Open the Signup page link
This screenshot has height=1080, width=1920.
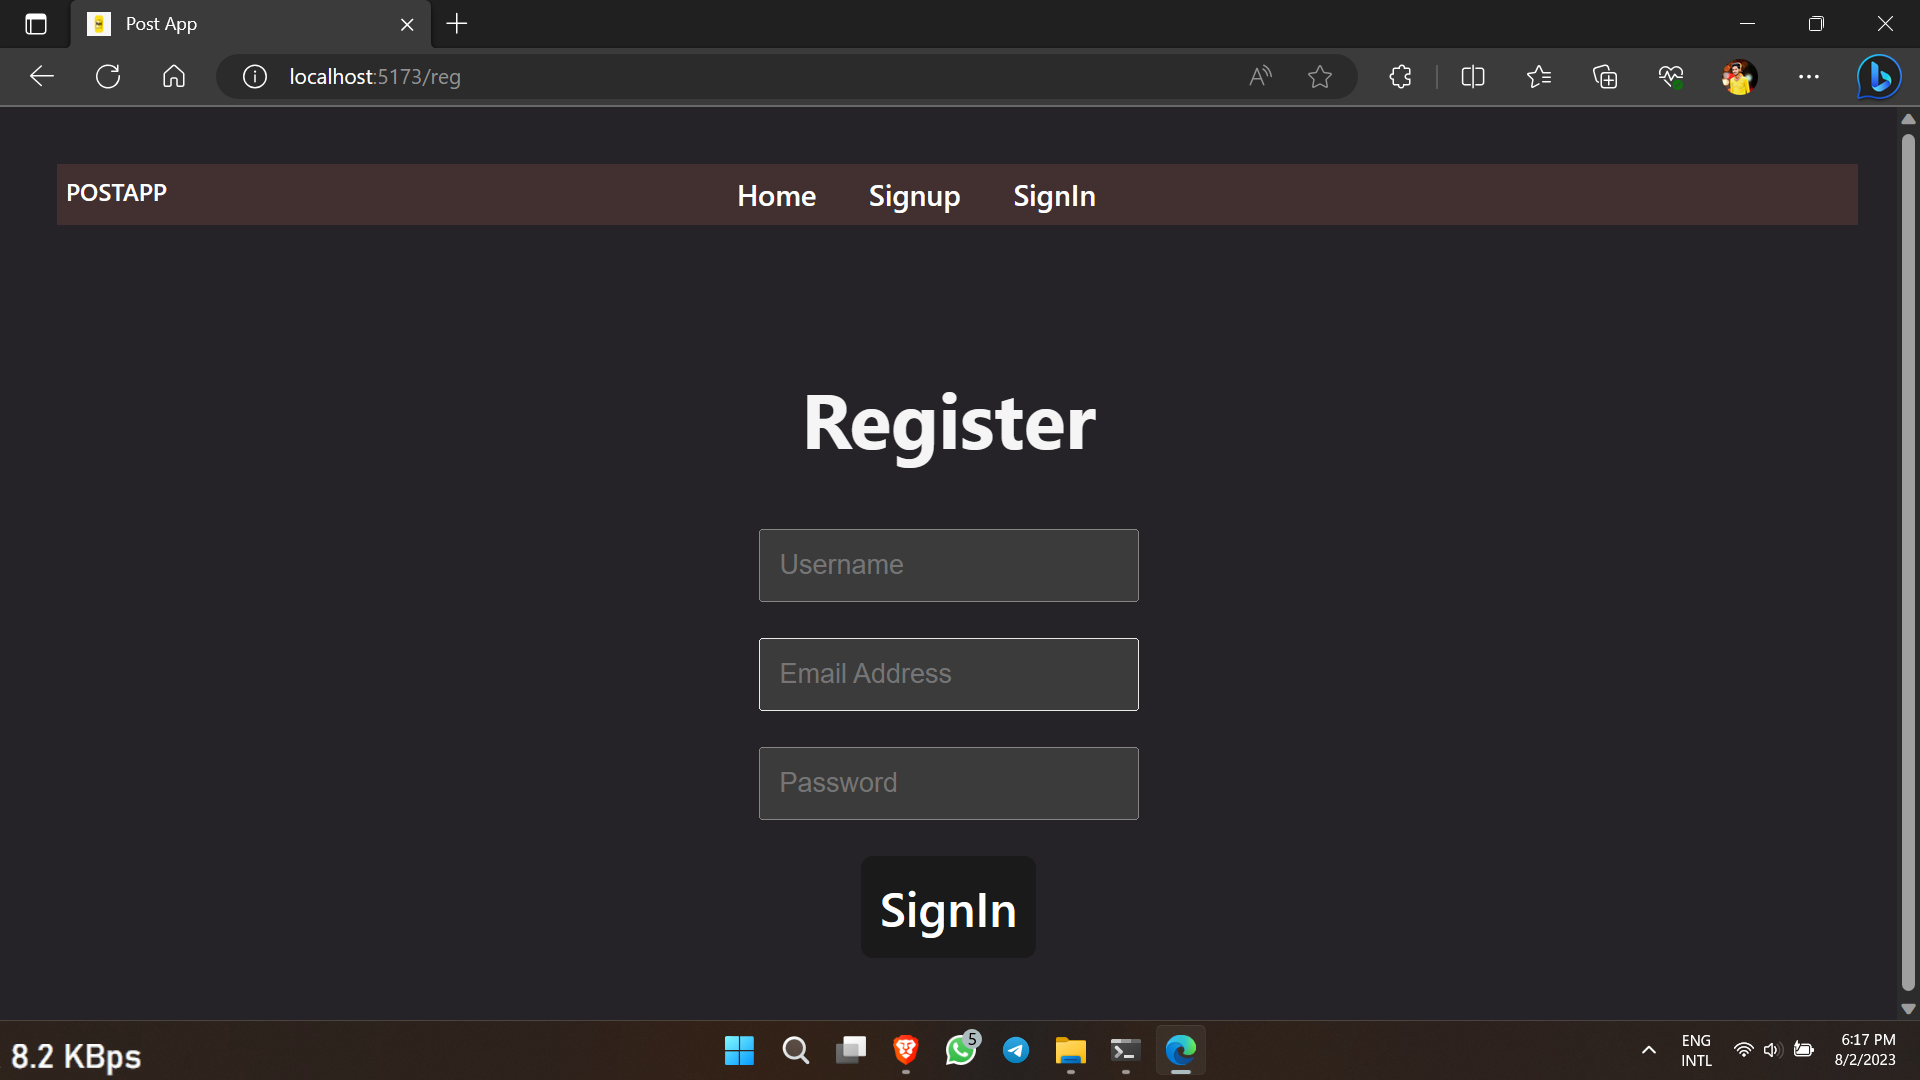point(914,195)
